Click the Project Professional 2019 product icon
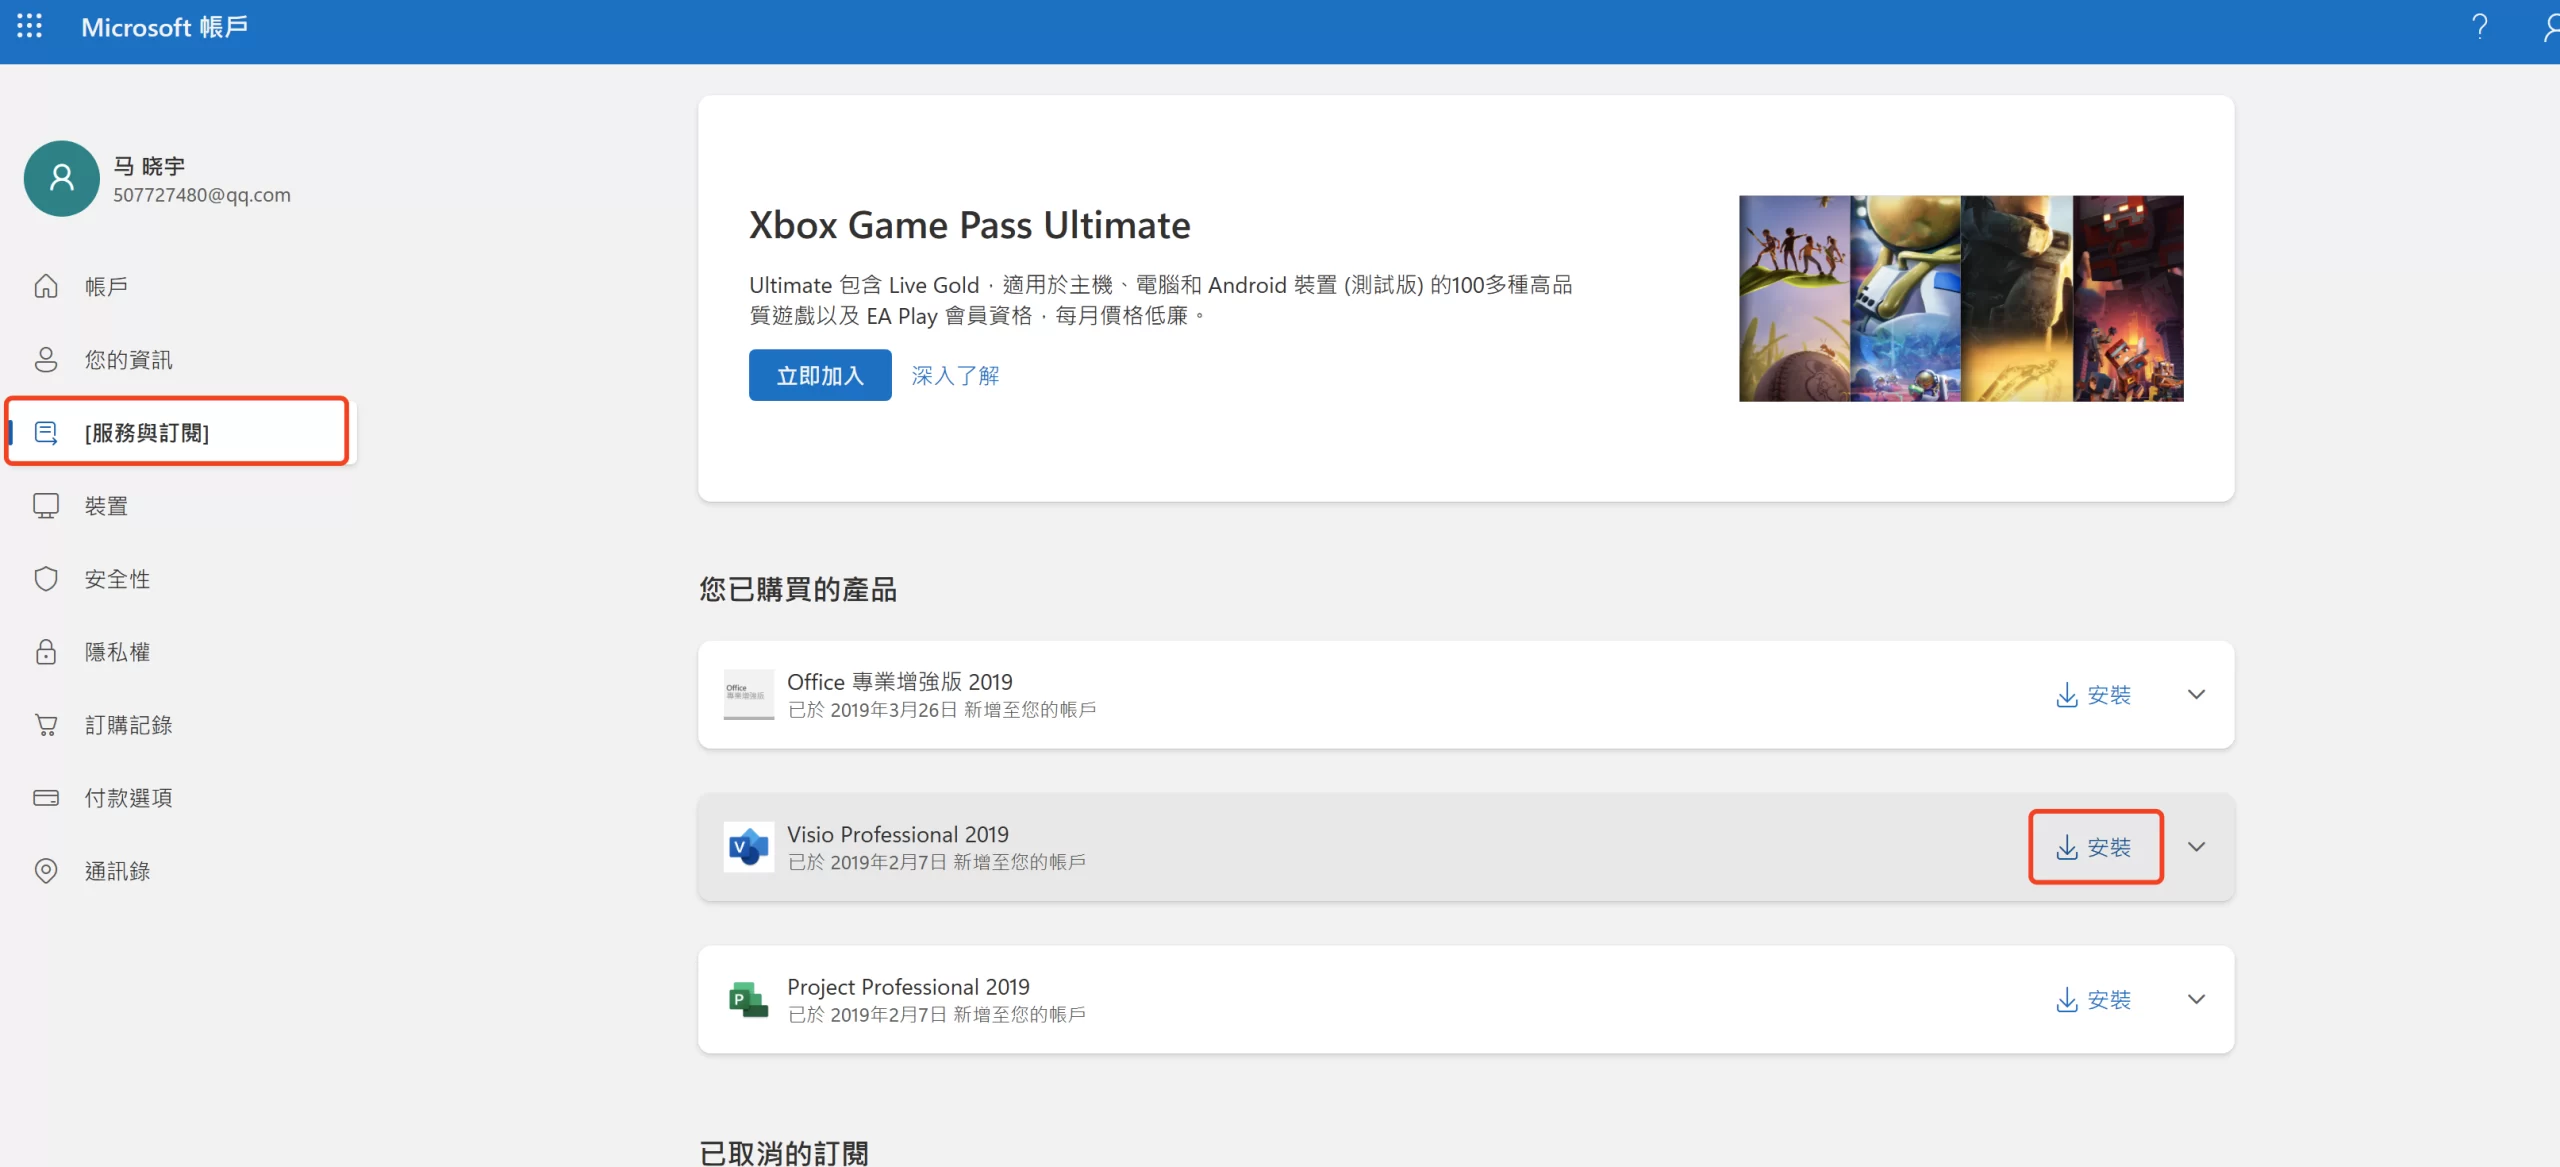Image resolution: width=2560 pixels, height=1167 pixels. pos(748,999)
